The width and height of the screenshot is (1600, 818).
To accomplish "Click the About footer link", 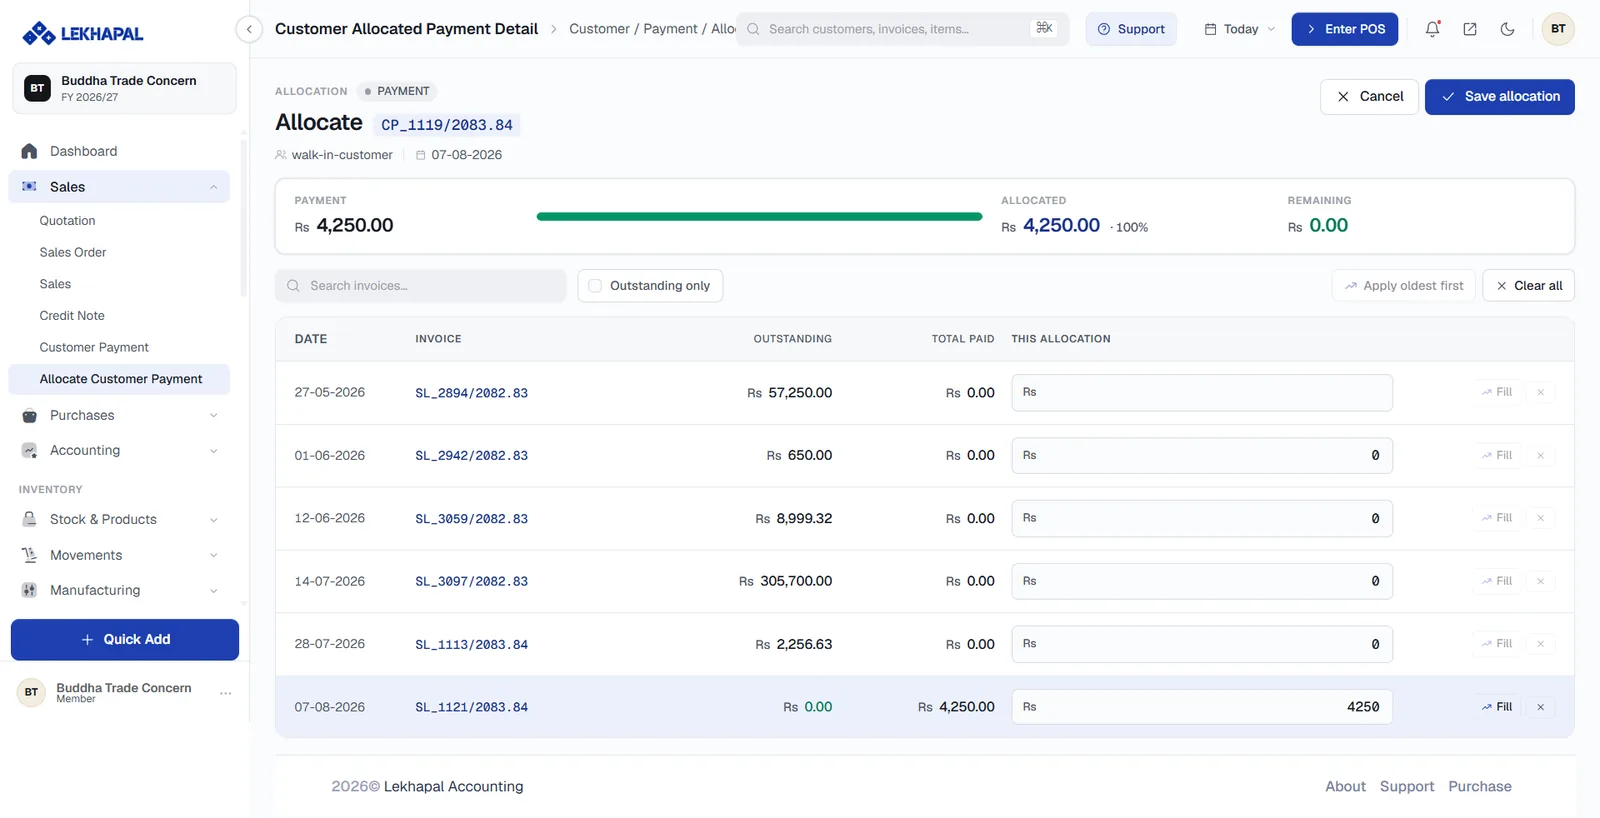I will (x=1345, y=787).
